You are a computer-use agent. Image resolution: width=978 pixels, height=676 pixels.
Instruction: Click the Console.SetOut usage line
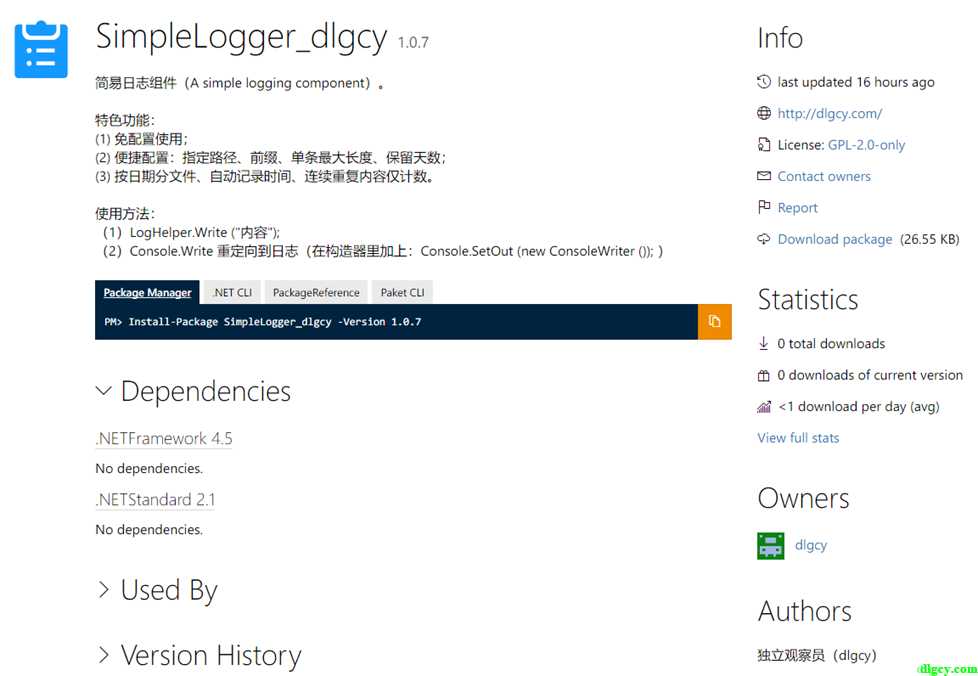[382, 251]
